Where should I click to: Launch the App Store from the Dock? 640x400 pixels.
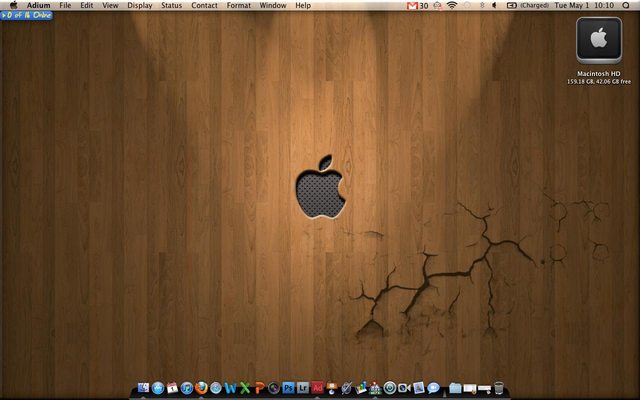point(158,388)
